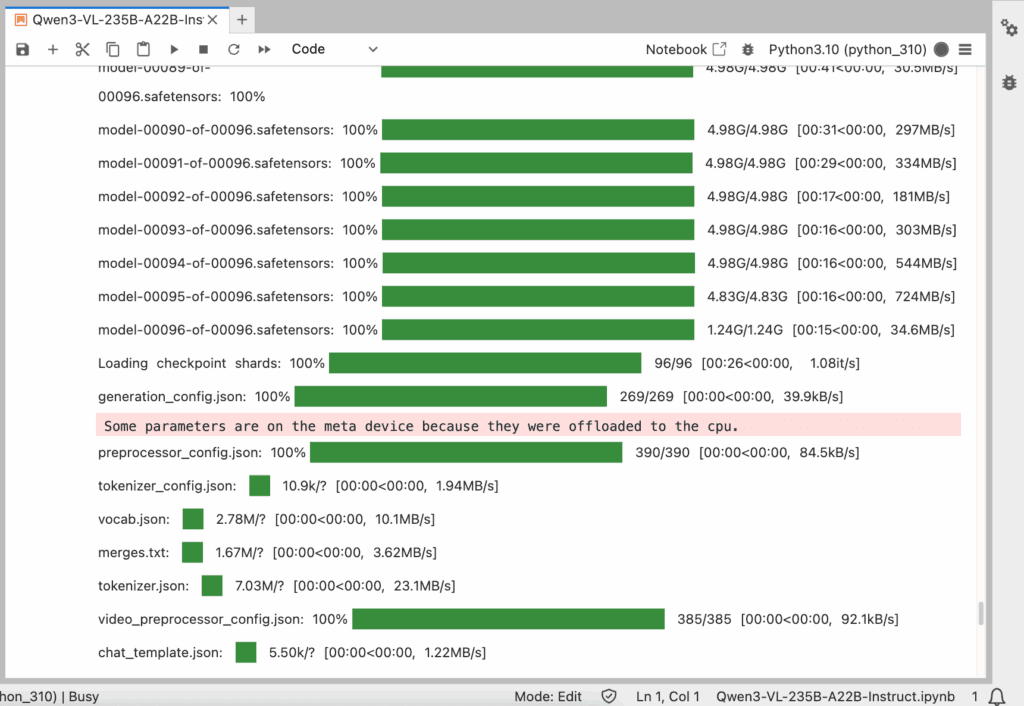The image size is (1024, 706).
Task: Open a new launcher tab
Action: click(242, 19)
